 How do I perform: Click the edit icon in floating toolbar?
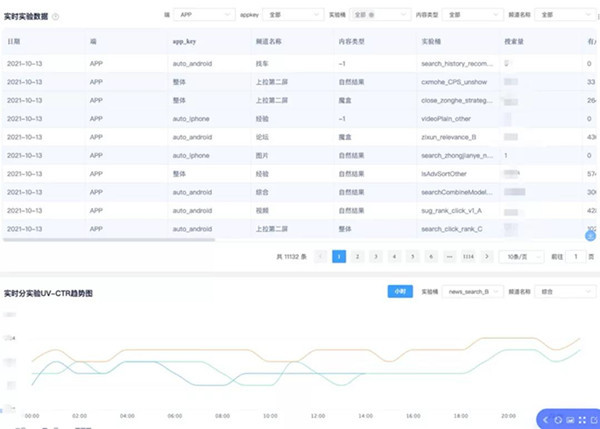click(x=592, y=419)
